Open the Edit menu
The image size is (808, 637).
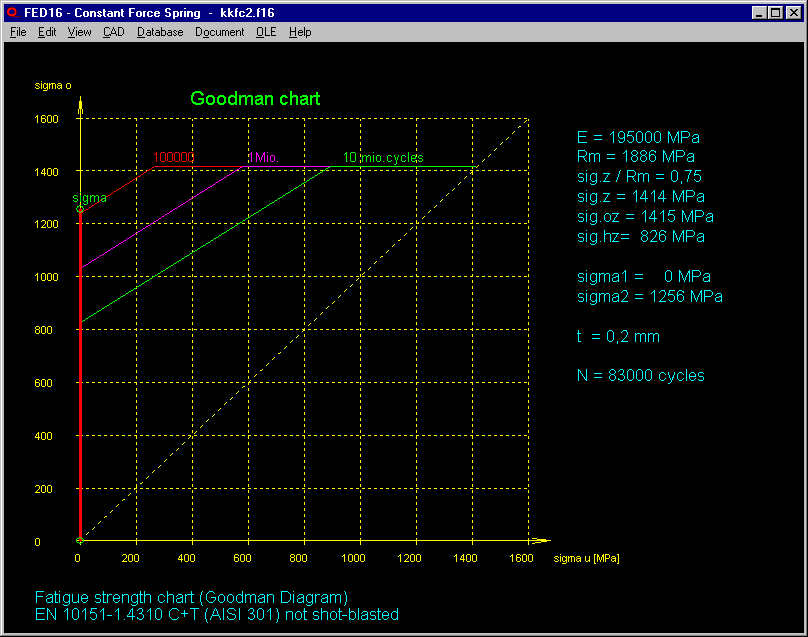click(x=47, y=32)
